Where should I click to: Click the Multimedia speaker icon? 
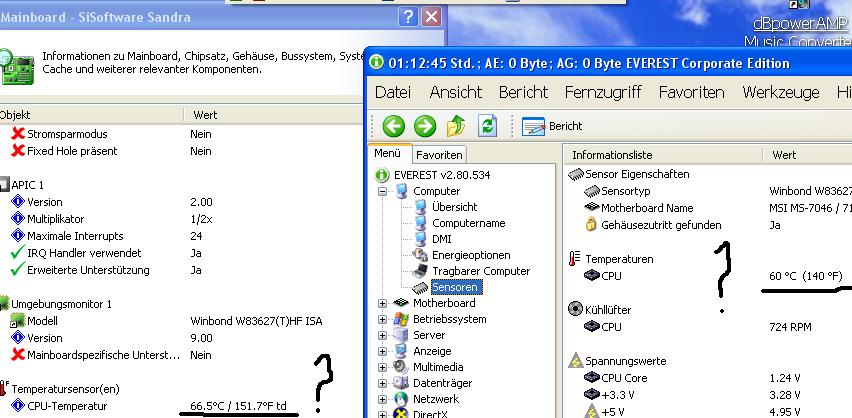tap(401, 367)
